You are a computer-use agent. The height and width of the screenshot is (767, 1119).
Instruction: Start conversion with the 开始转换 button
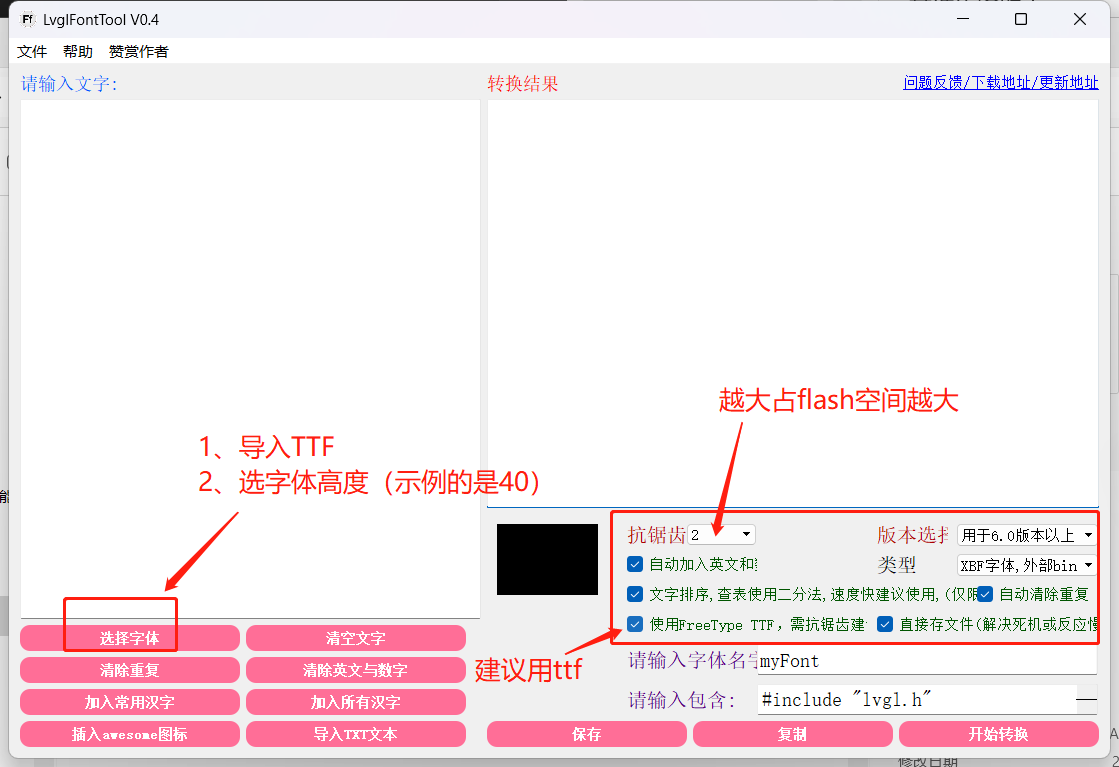pos(998,734)
